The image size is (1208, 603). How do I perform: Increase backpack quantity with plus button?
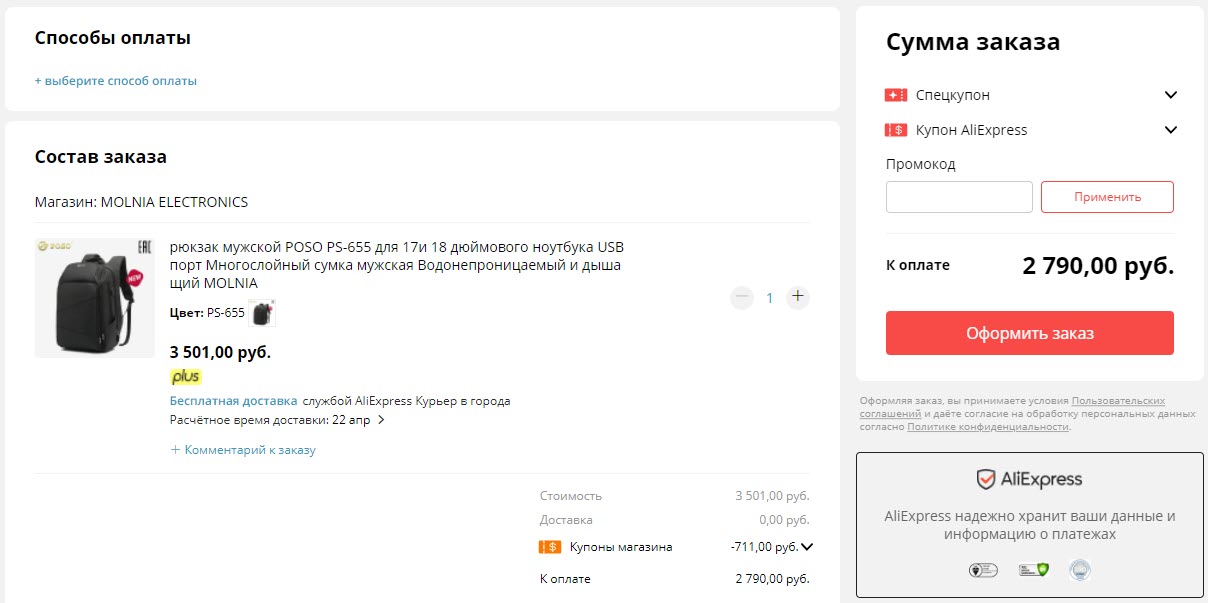point(797,297)
